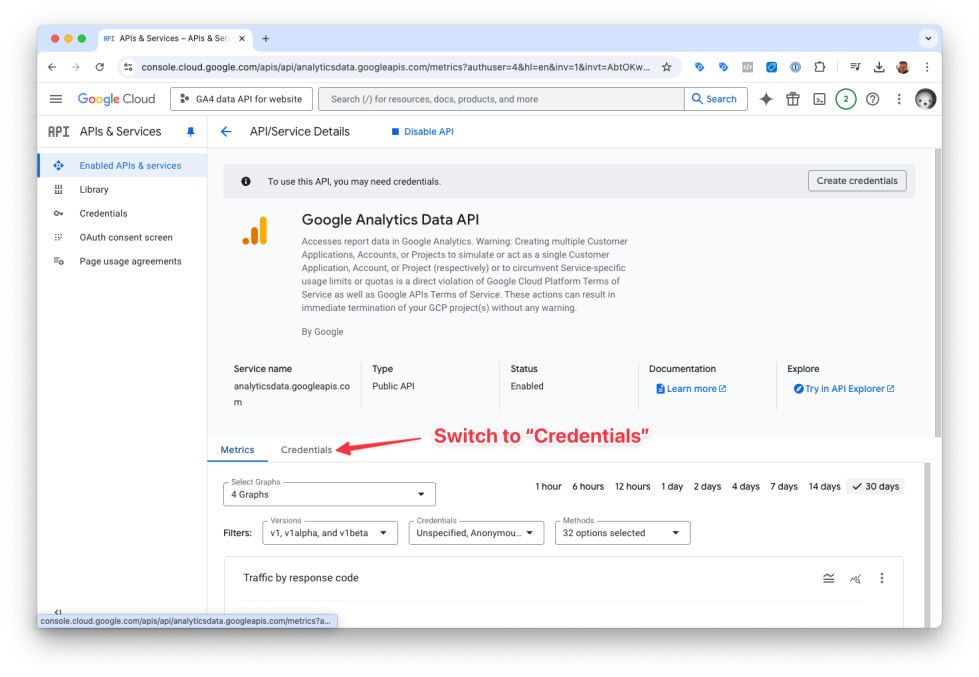The image size is (979, 677).
Task: Open the Google account avatar
Action: tap(925, 99)
